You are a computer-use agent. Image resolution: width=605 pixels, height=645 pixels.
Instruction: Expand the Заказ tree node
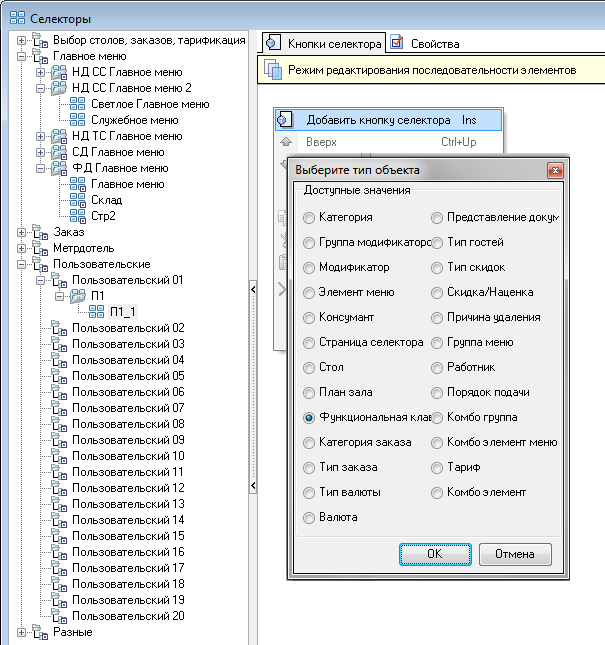tap(22, 232)
